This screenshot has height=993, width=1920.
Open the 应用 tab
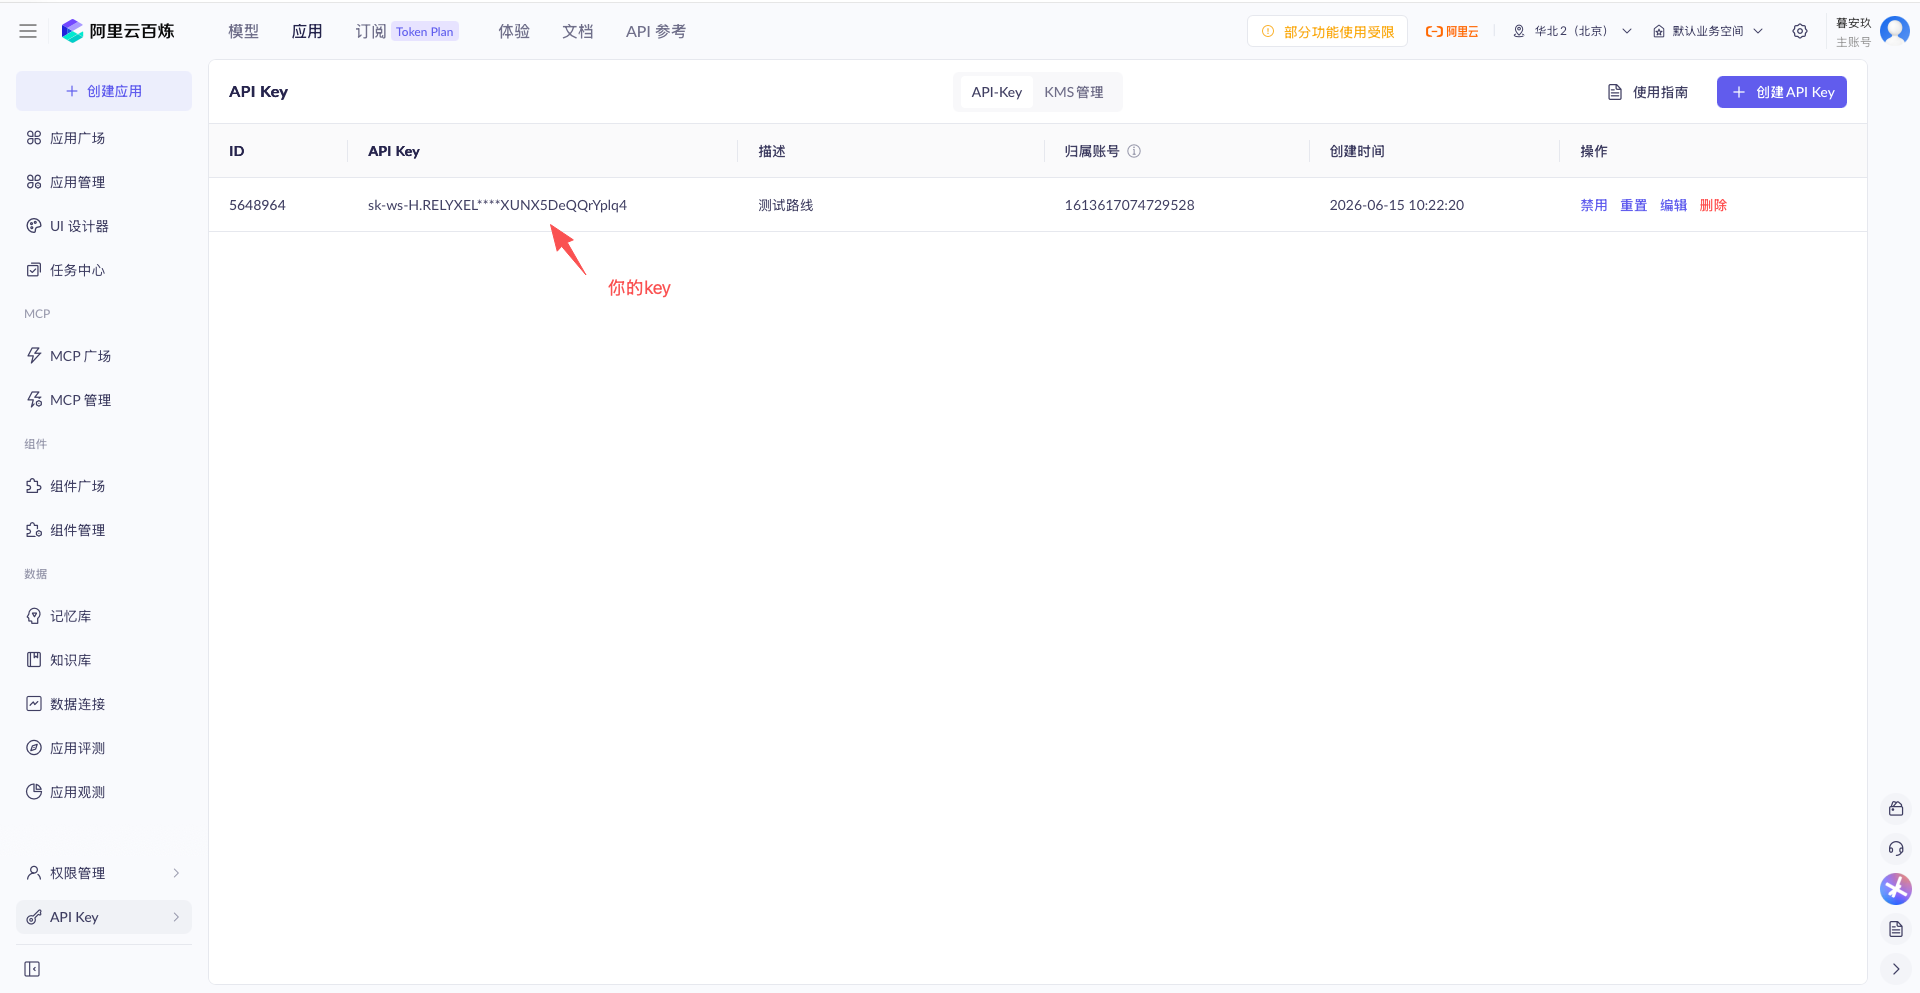307,31
